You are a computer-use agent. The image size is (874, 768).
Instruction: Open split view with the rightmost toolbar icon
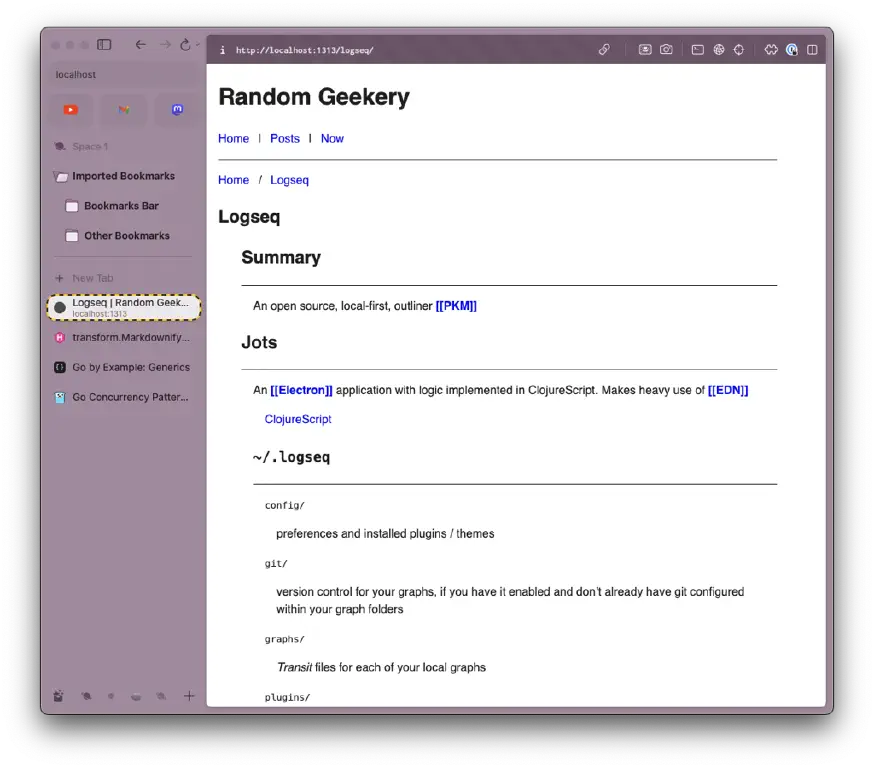[812, 50]
